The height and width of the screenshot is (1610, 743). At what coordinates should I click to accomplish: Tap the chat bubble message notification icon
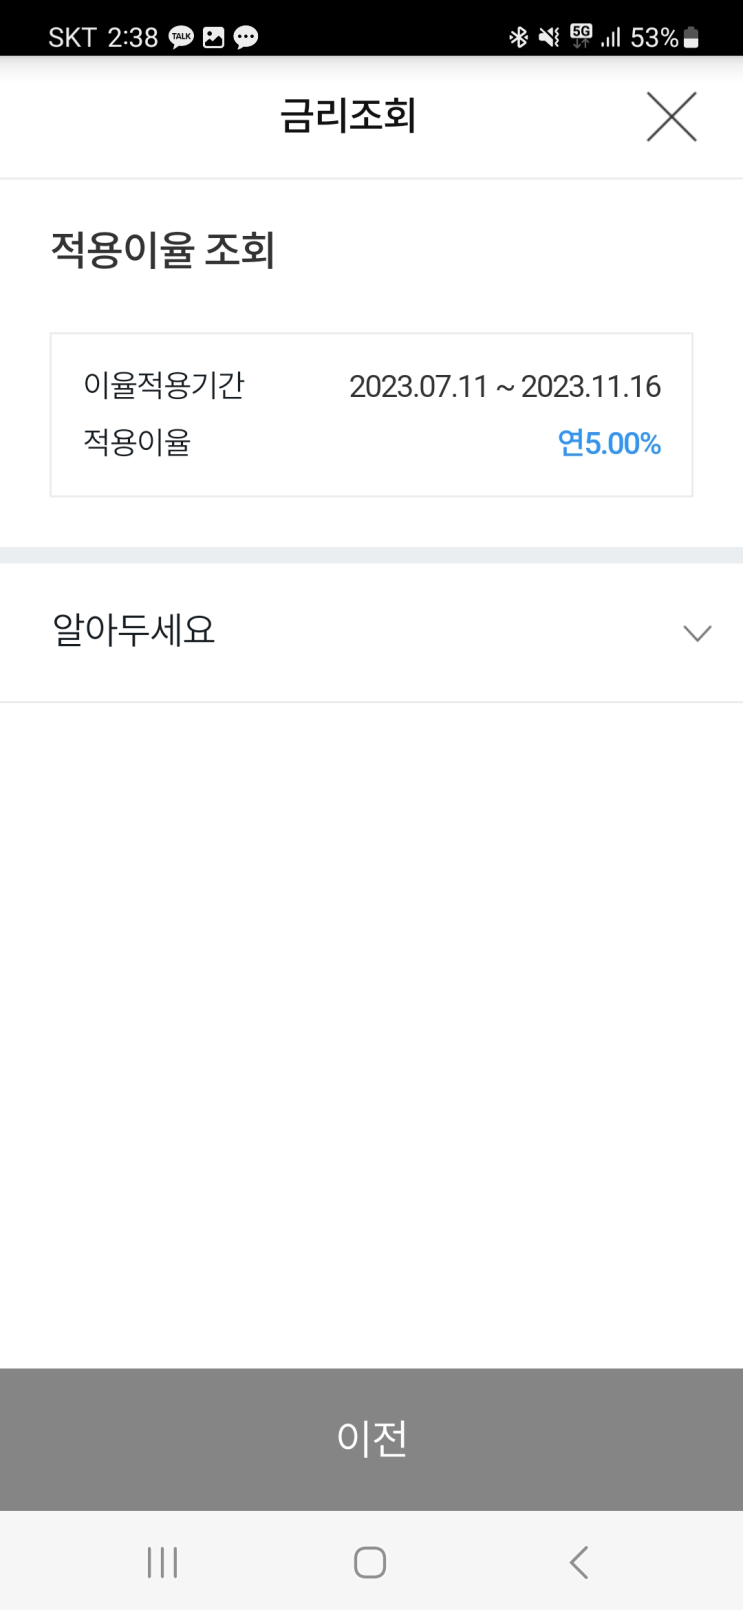(245, 38)
